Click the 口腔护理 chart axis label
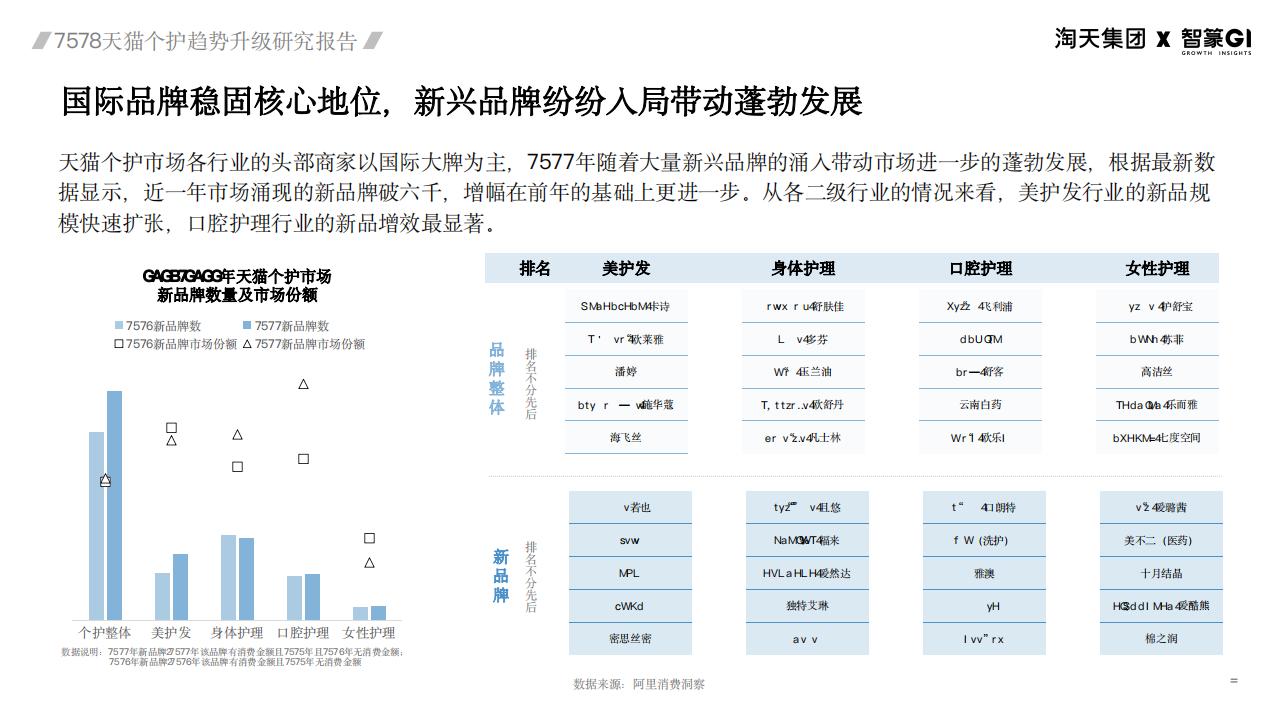The image size is (1280, 720). (303, 633)
